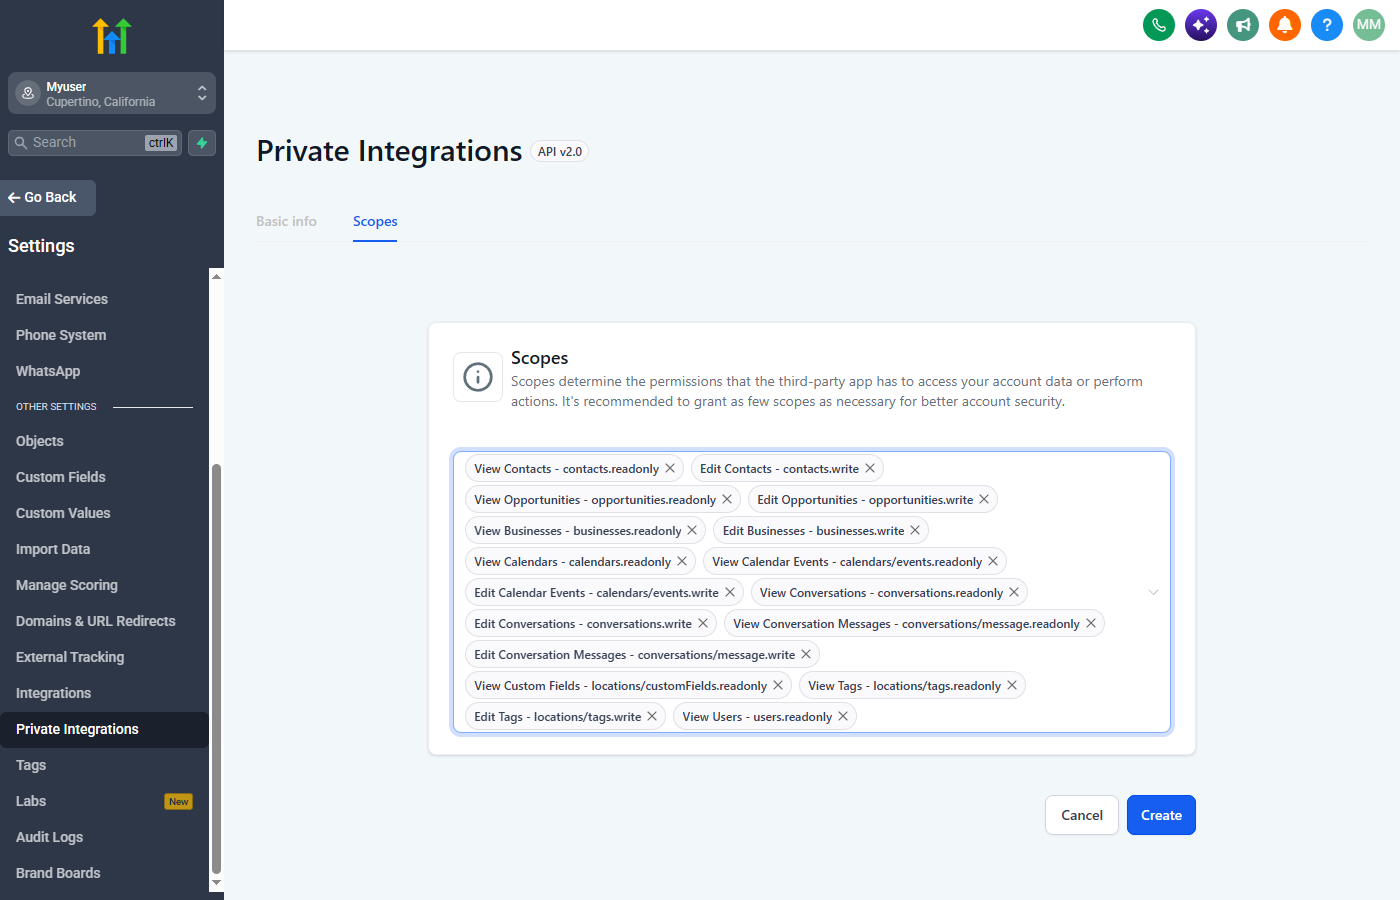
Task: Open the Private Integrations menu item
Action: point(104,729)
